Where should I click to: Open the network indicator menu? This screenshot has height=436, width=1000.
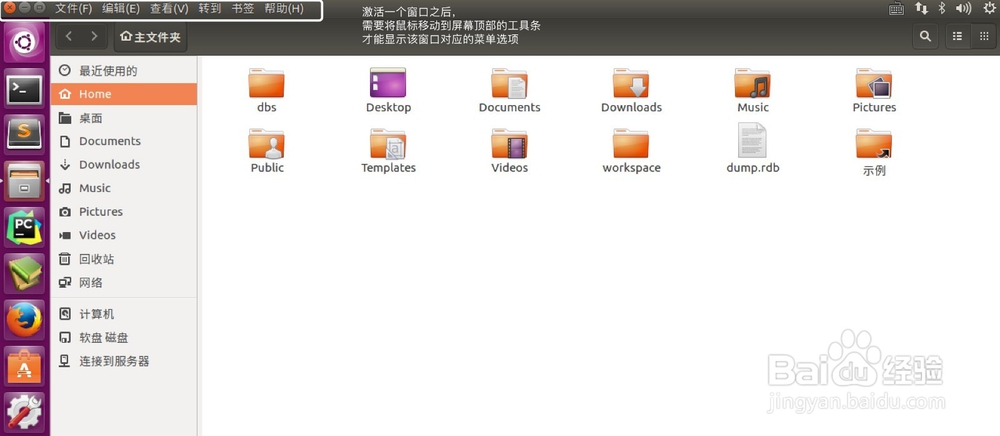click(x=922, y=8)
